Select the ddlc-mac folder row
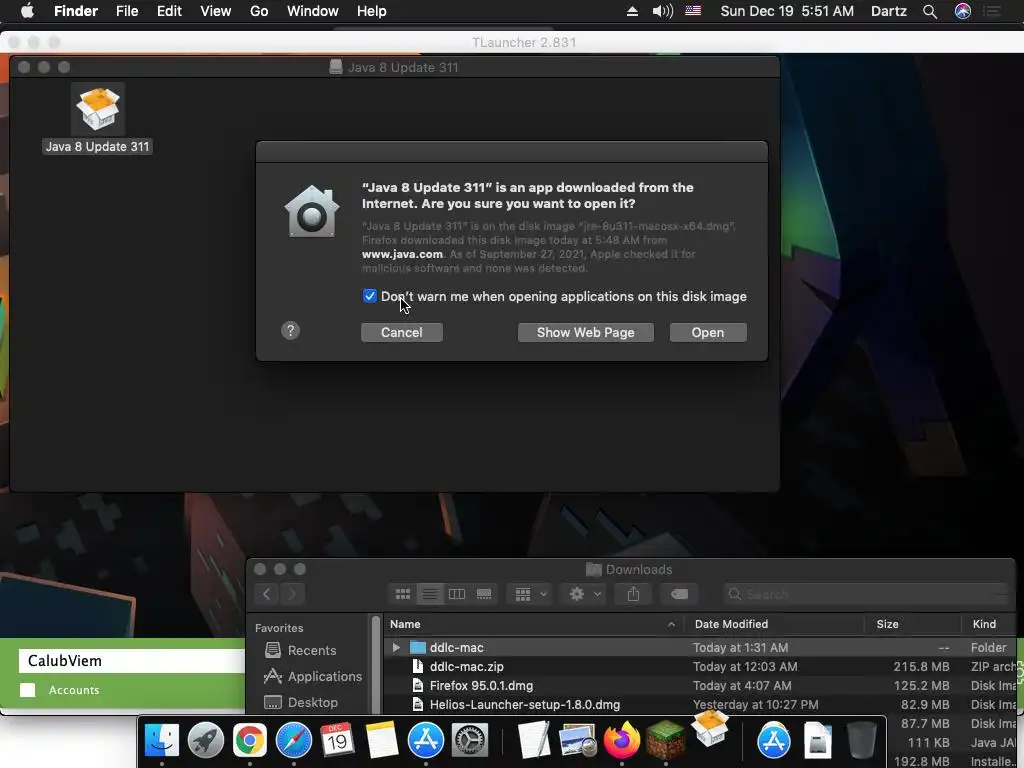The image size is (1024, 768). (x=700, y=647)
